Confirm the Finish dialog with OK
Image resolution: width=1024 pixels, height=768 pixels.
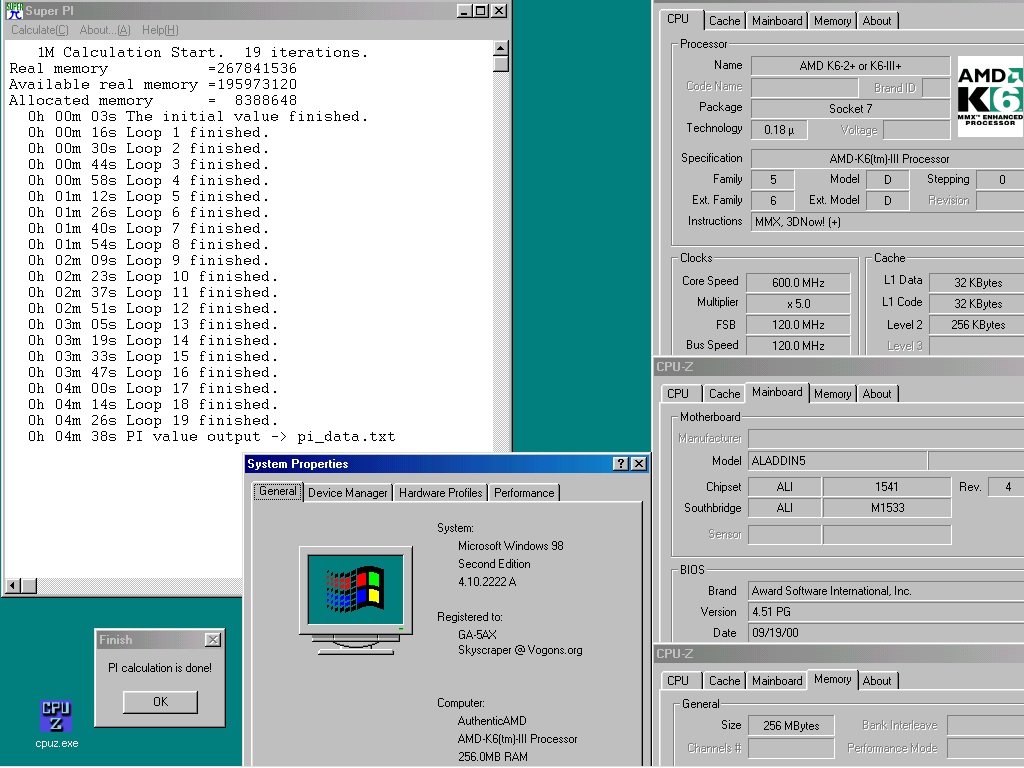160,702
